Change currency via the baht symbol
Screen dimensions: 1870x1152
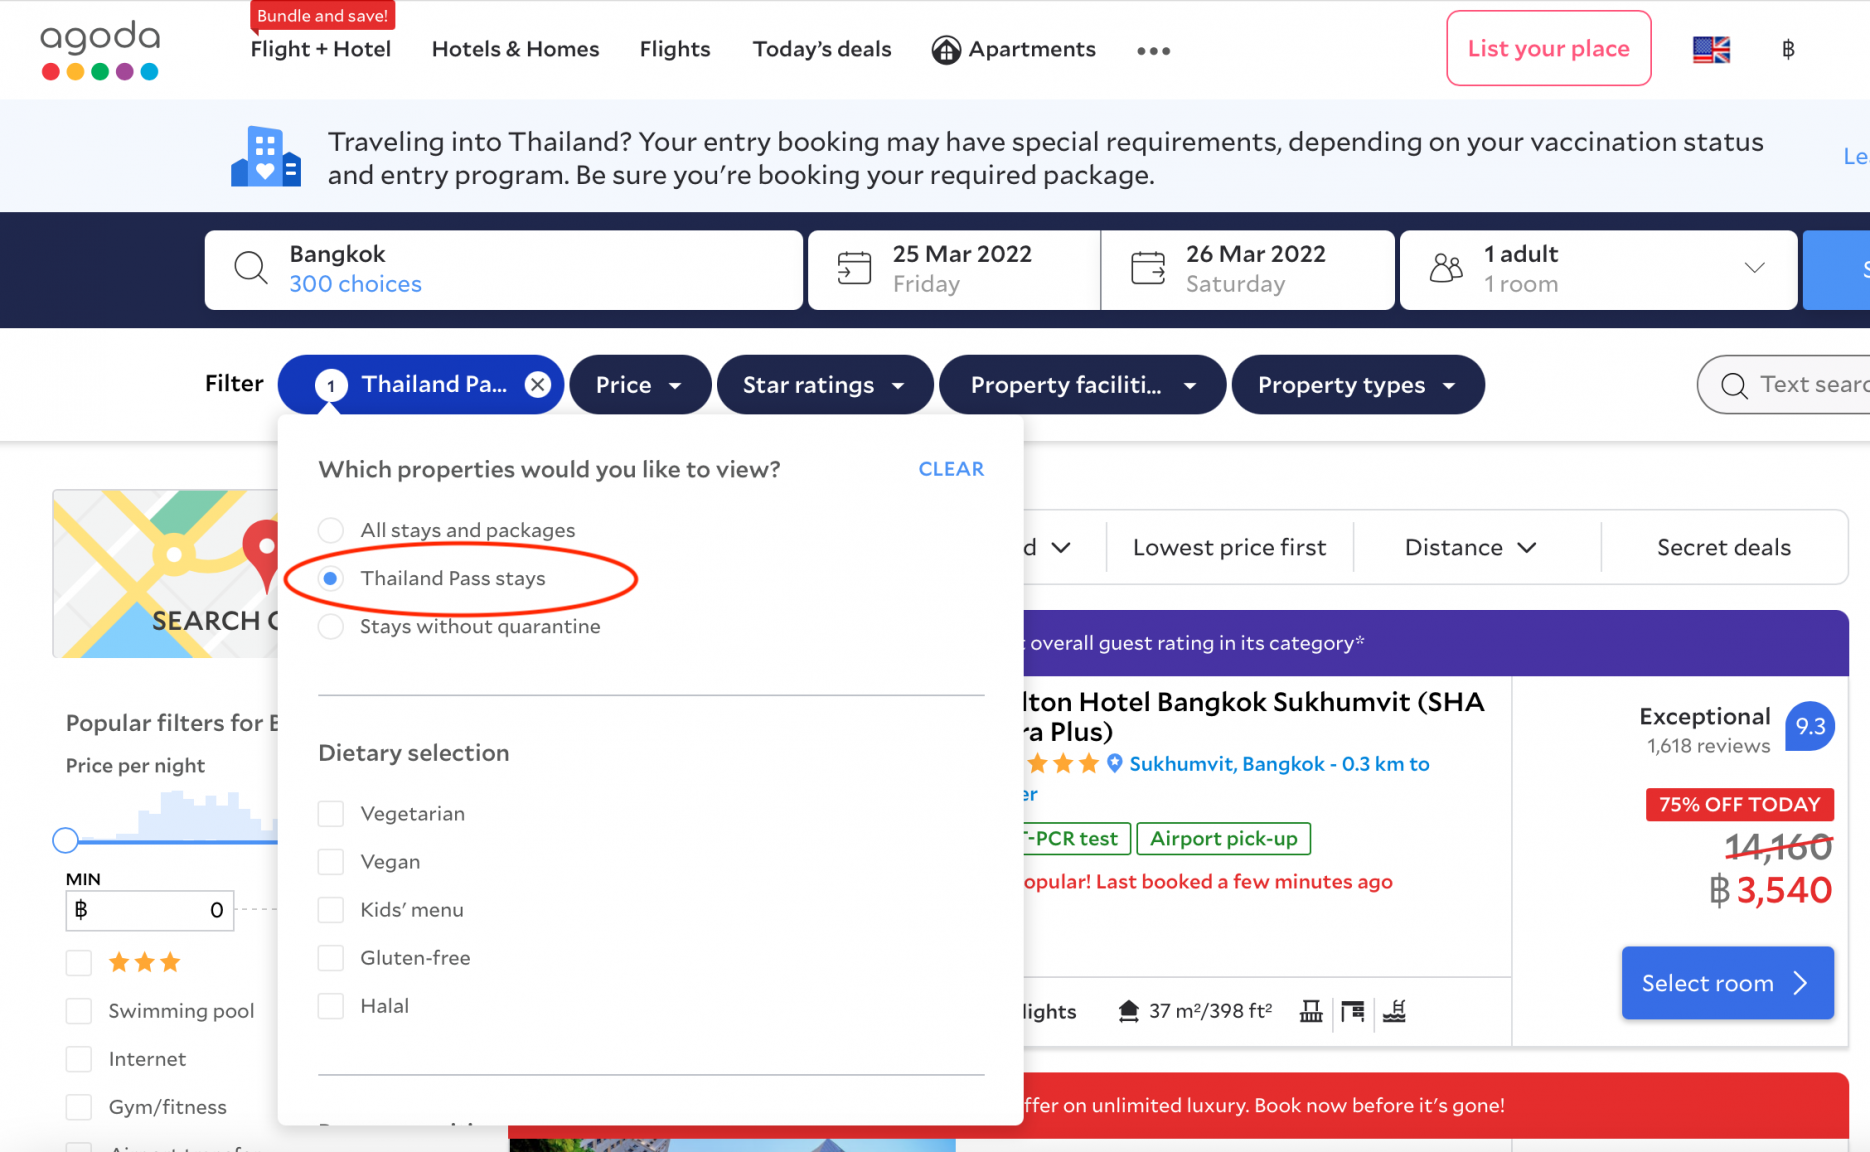point(1788,49)
